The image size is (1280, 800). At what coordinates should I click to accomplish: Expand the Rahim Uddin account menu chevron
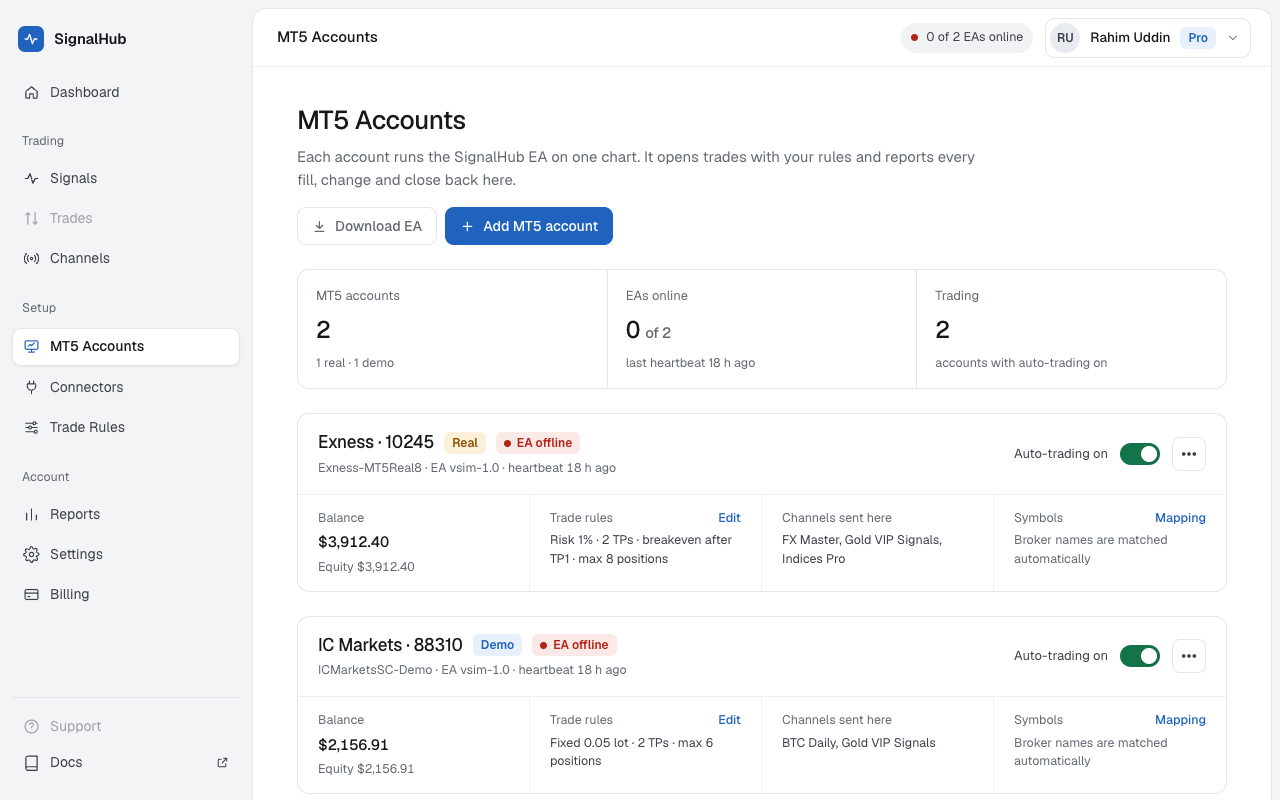[1233, 38]
